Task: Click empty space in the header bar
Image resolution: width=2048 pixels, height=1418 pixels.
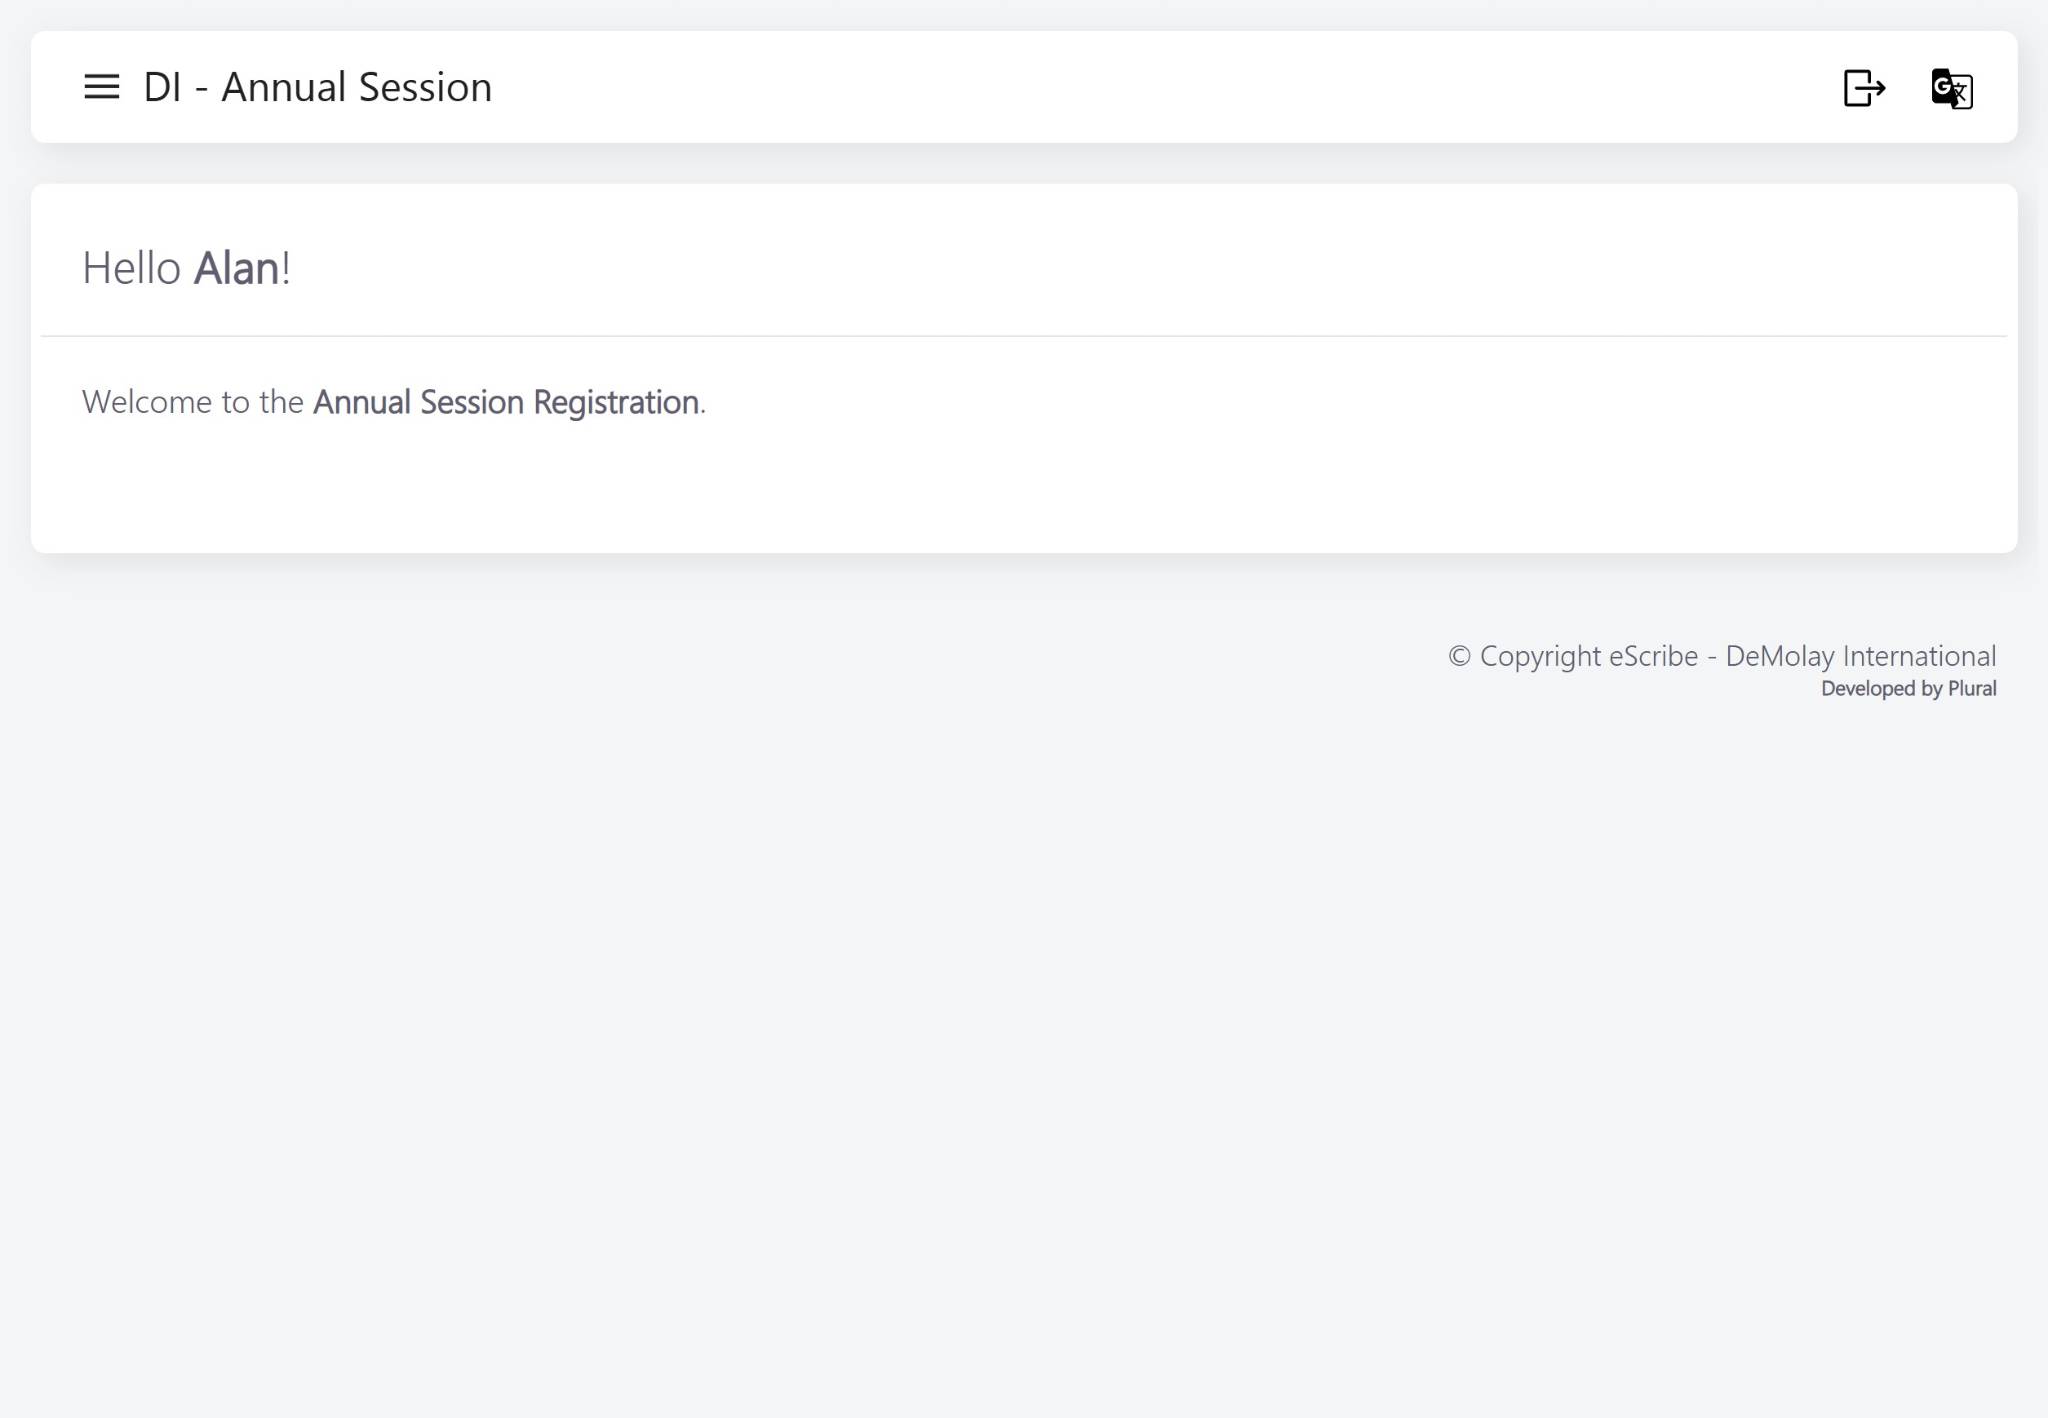Action: point(1100,88)
